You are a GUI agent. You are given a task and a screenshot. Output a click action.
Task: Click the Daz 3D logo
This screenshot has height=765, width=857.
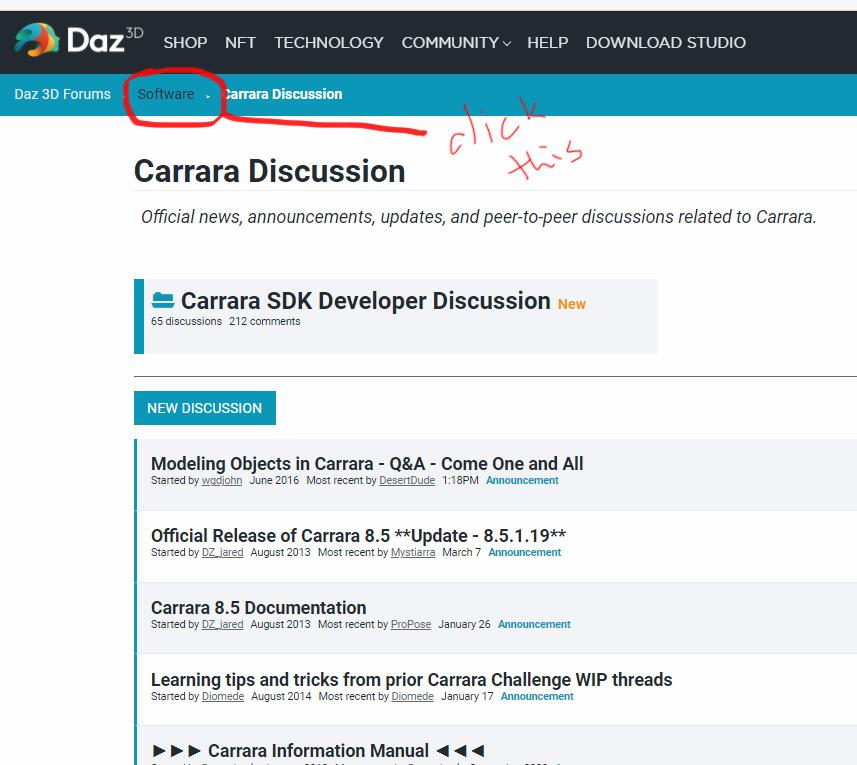[78, 40]
